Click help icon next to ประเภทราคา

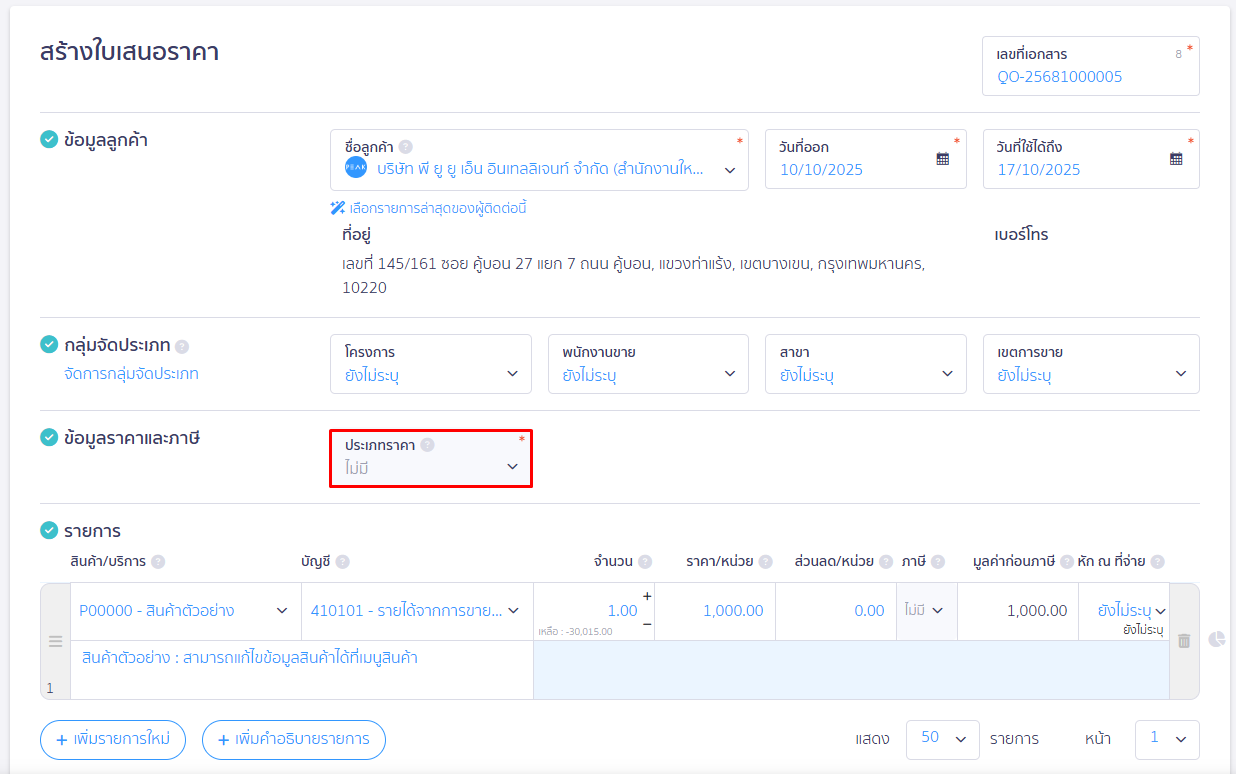427,445
